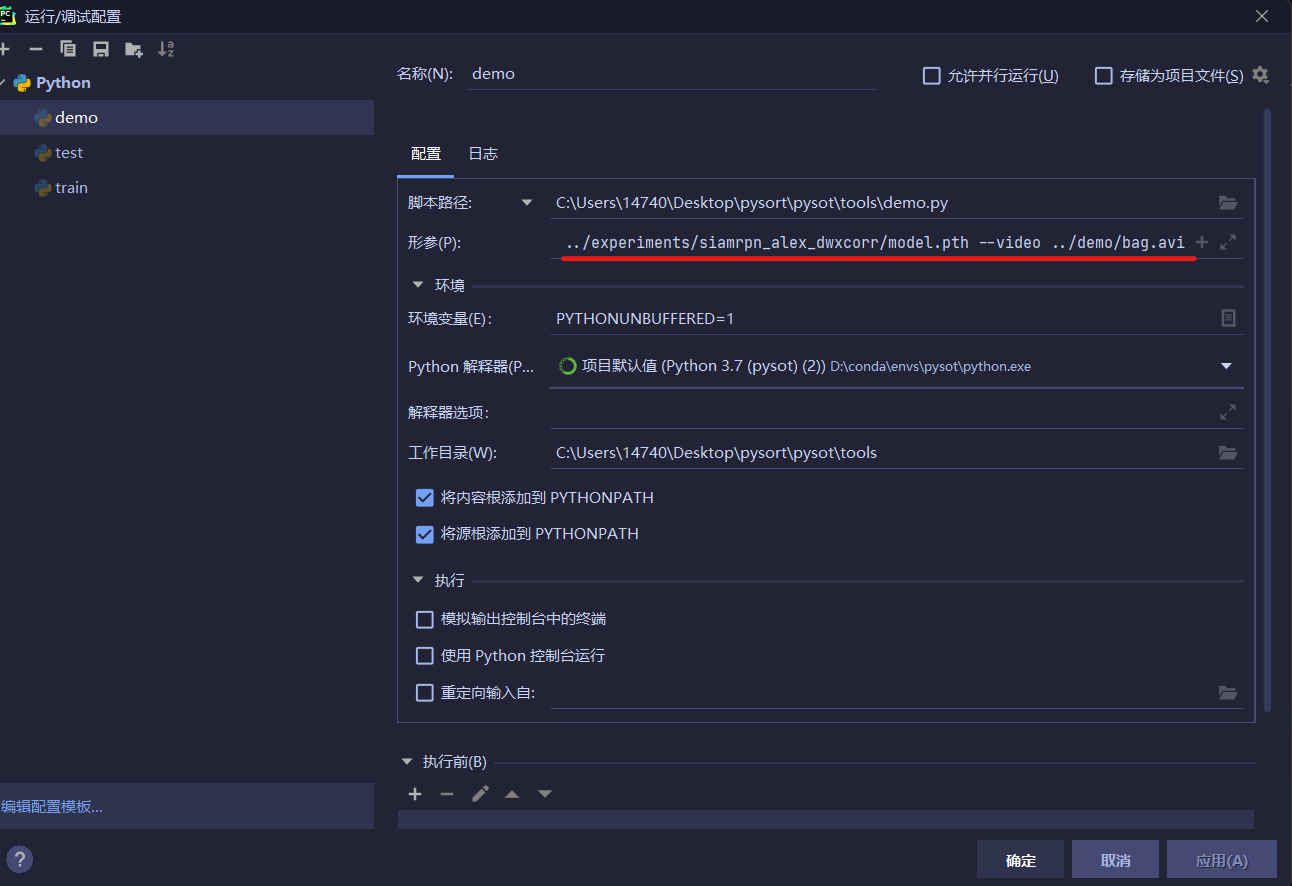Viewport: 1292px width, 886px height.
Task: Open the Python interpreter dropdown
Action: [x=1227, y=366]
